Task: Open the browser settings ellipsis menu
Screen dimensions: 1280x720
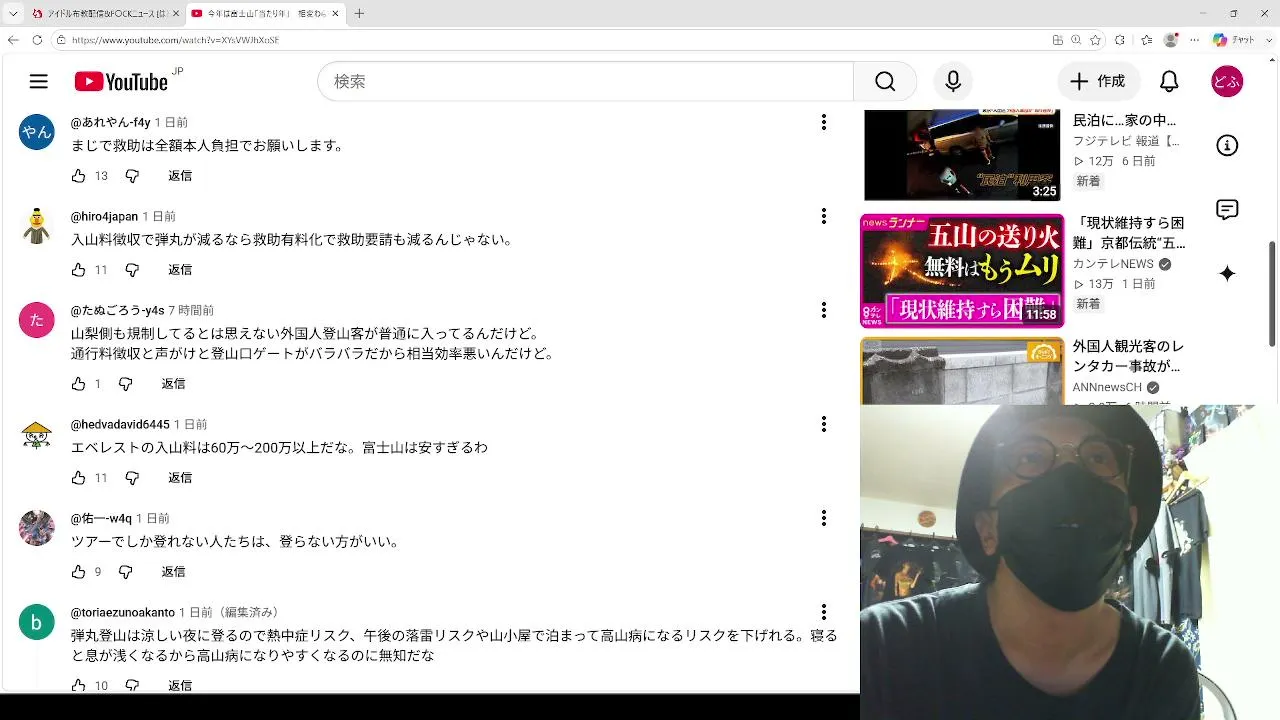Action: click(x=1195, y=40)
